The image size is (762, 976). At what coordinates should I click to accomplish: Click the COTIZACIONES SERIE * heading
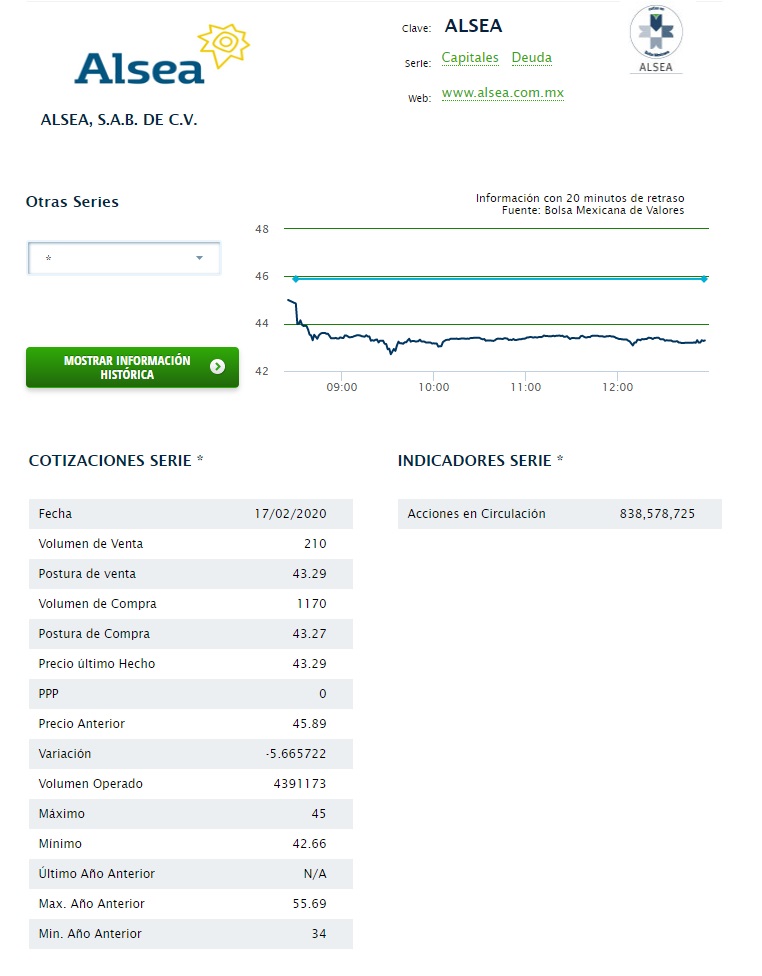116,461
